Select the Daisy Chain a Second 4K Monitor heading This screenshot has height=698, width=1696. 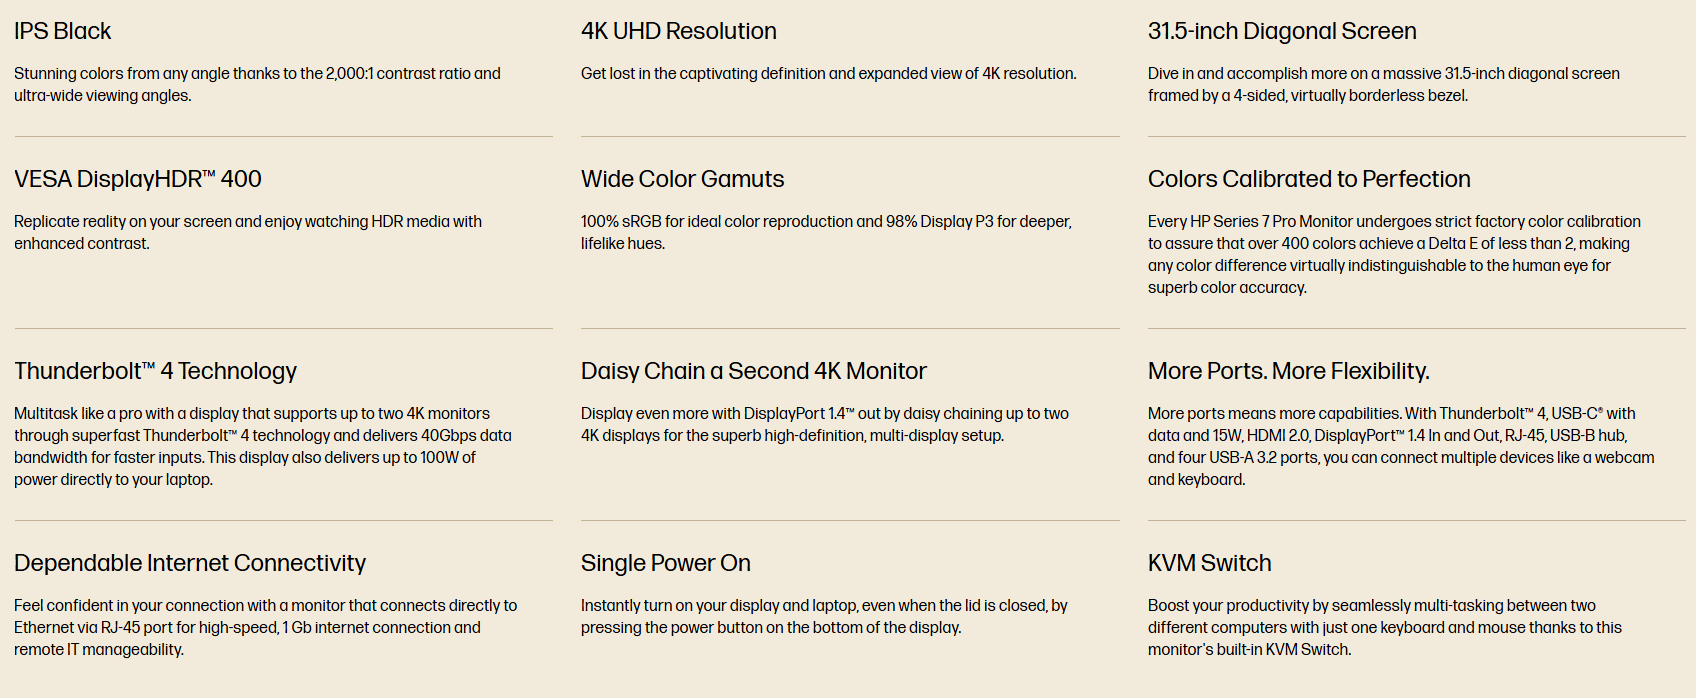[x=753, y=371]
